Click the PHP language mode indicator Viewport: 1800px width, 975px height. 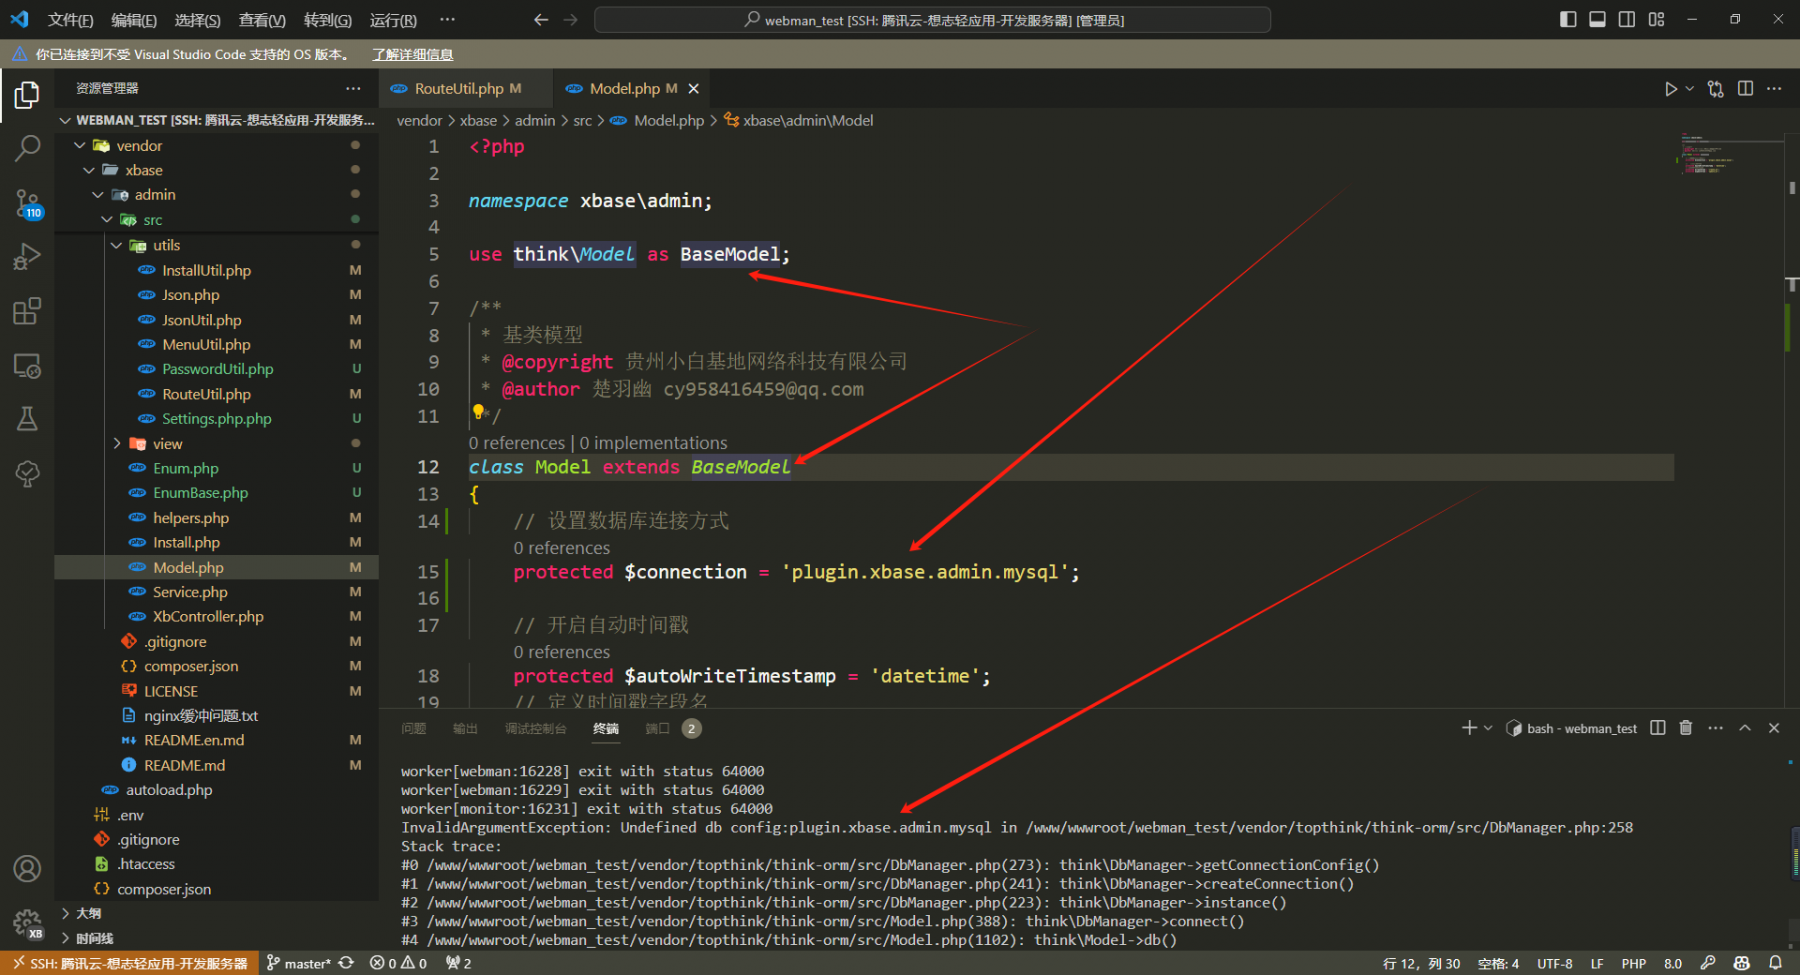(x=1633, y=963)
